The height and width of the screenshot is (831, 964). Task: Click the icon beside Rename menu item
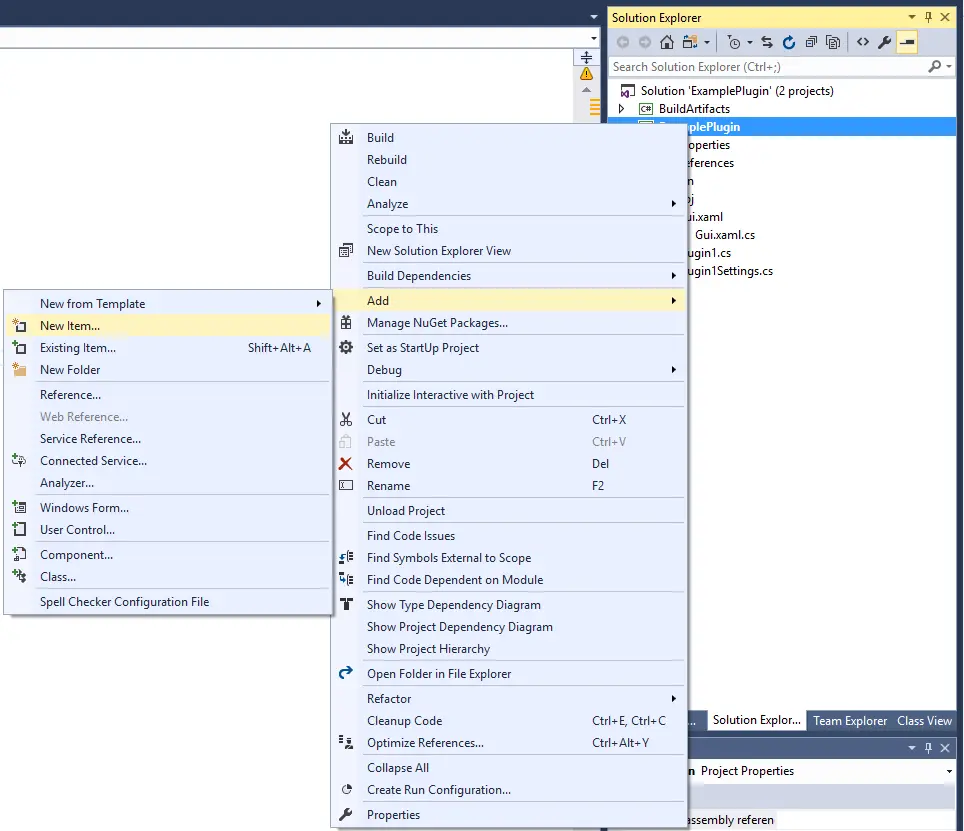pyautogui.click(x=346, y=486)
